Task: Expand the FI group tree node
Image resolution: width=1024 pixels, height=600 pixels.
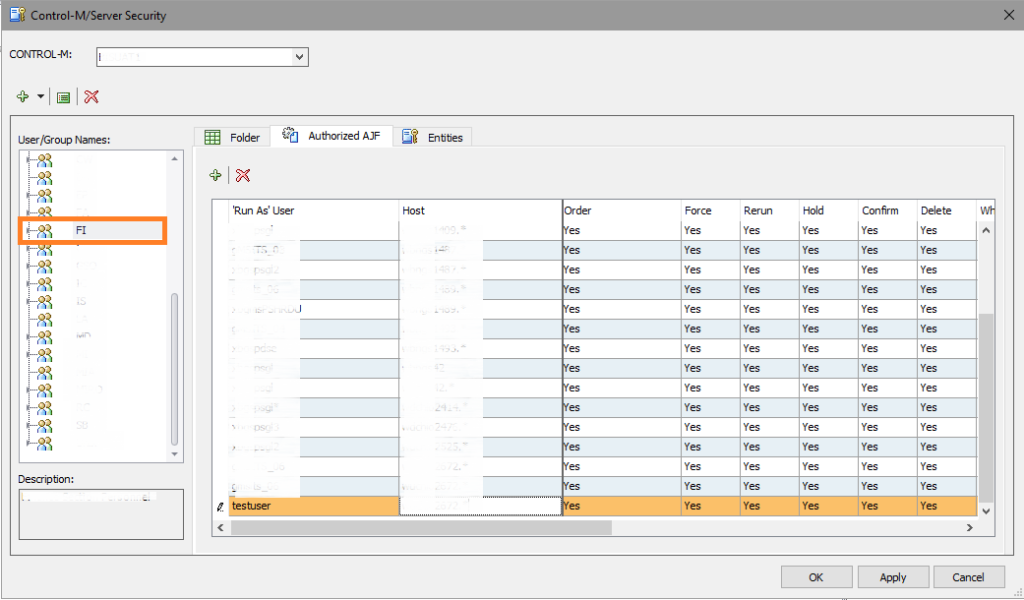Action: click(x=27, y=231)
